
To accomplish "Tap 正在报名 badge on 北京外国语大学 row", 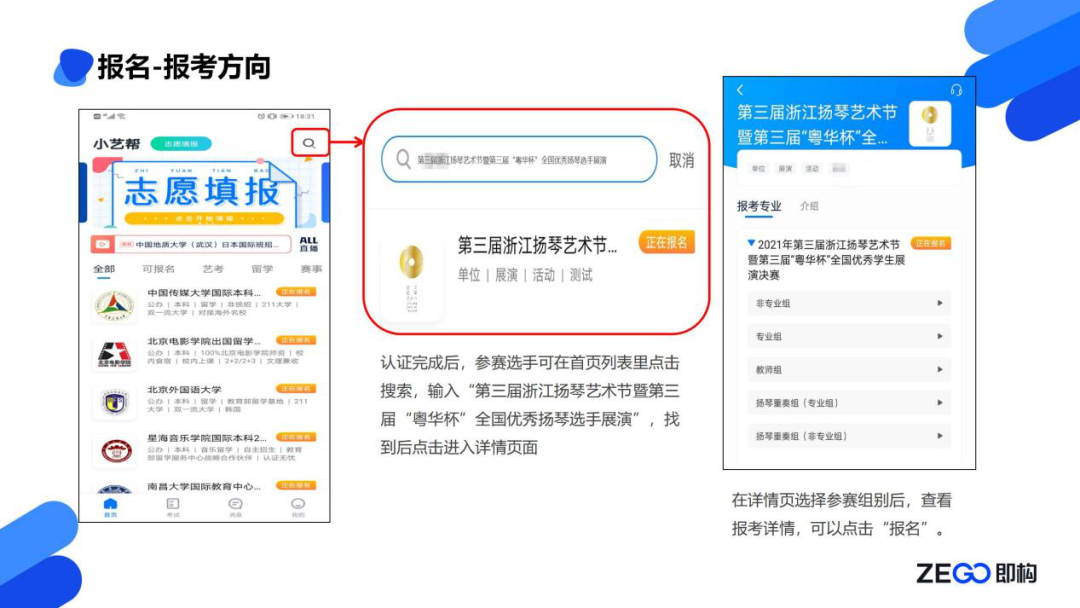I will (296, 388).
